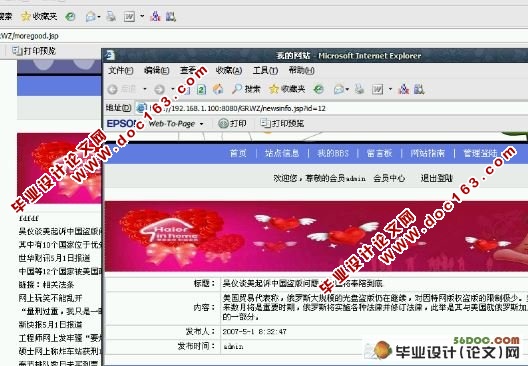This screenshot has width=528, height=366.
Task: Click 管理登陆 navigation link
Action: click(x=480, y=154)
